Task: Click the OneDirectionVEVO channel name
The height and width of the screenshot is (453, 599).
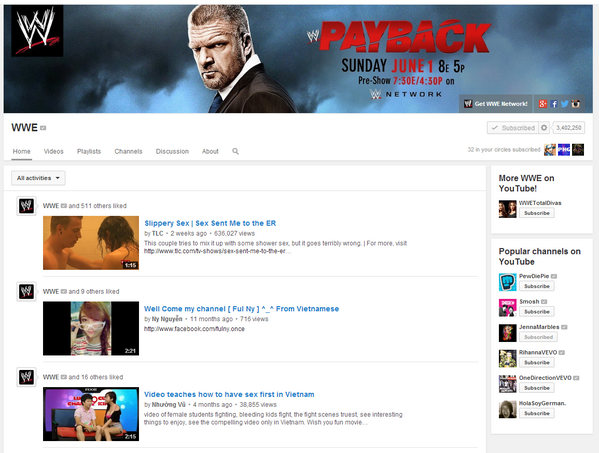Action: click(545, 378)
